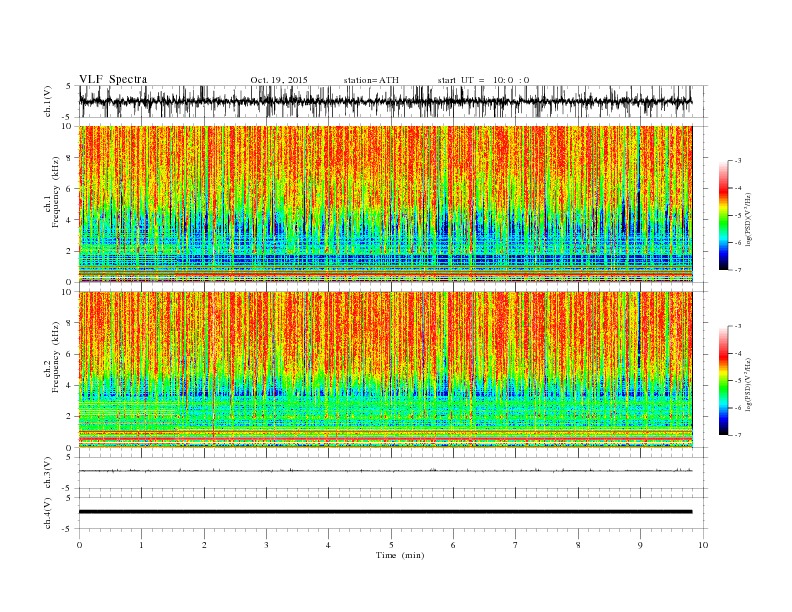Click the ch.1 waveform trace panel
The width and height of the screenshot is (792, 612).
pyautogui.click(x=393, y=101)
